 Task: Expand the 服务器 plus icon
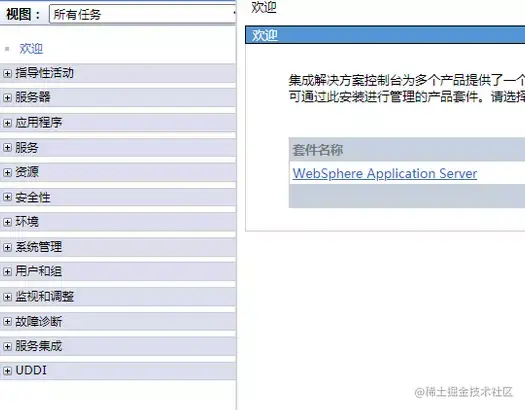[7, 98]
